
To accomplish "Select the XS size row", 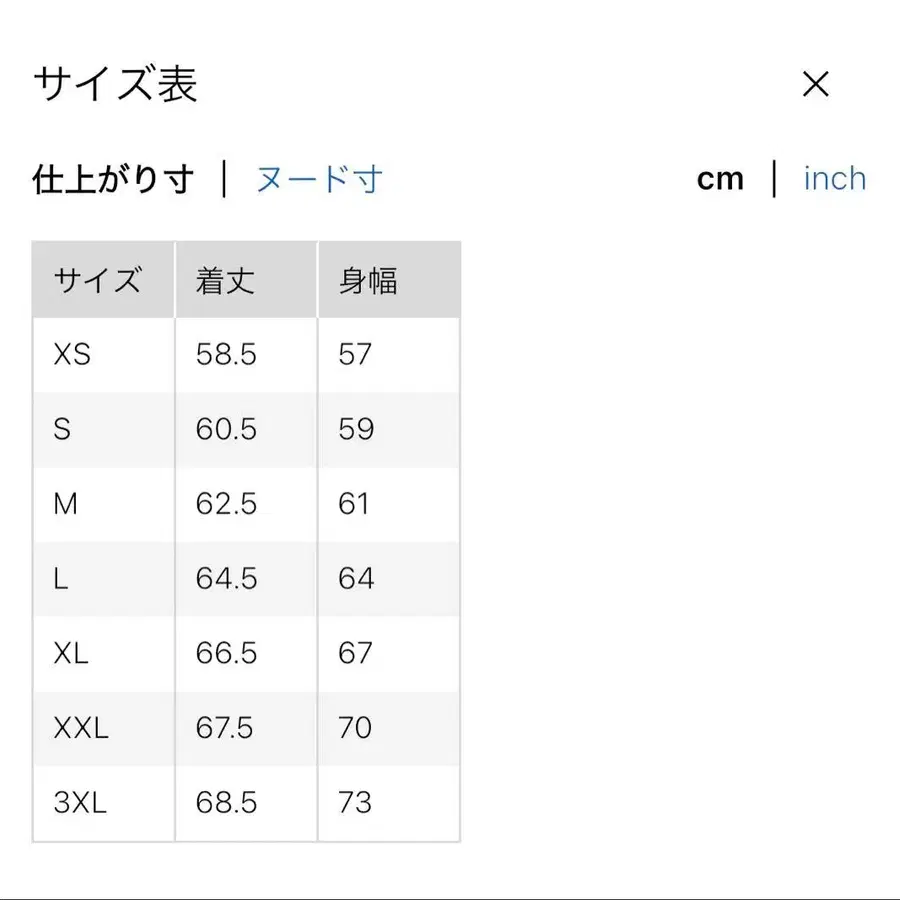I will point(100,354).
